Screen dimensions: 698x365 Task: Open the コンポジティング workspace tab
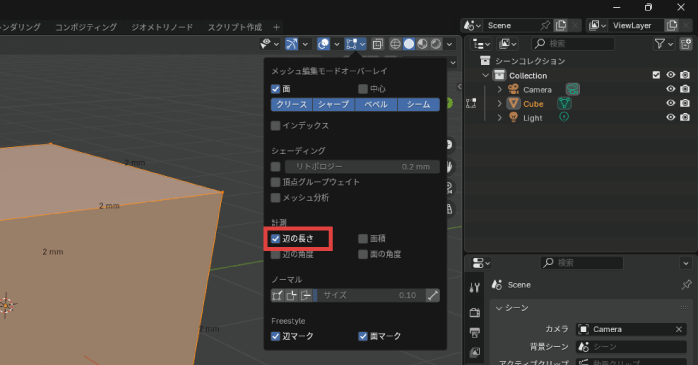pyautogui.click(x=86, y=27)
